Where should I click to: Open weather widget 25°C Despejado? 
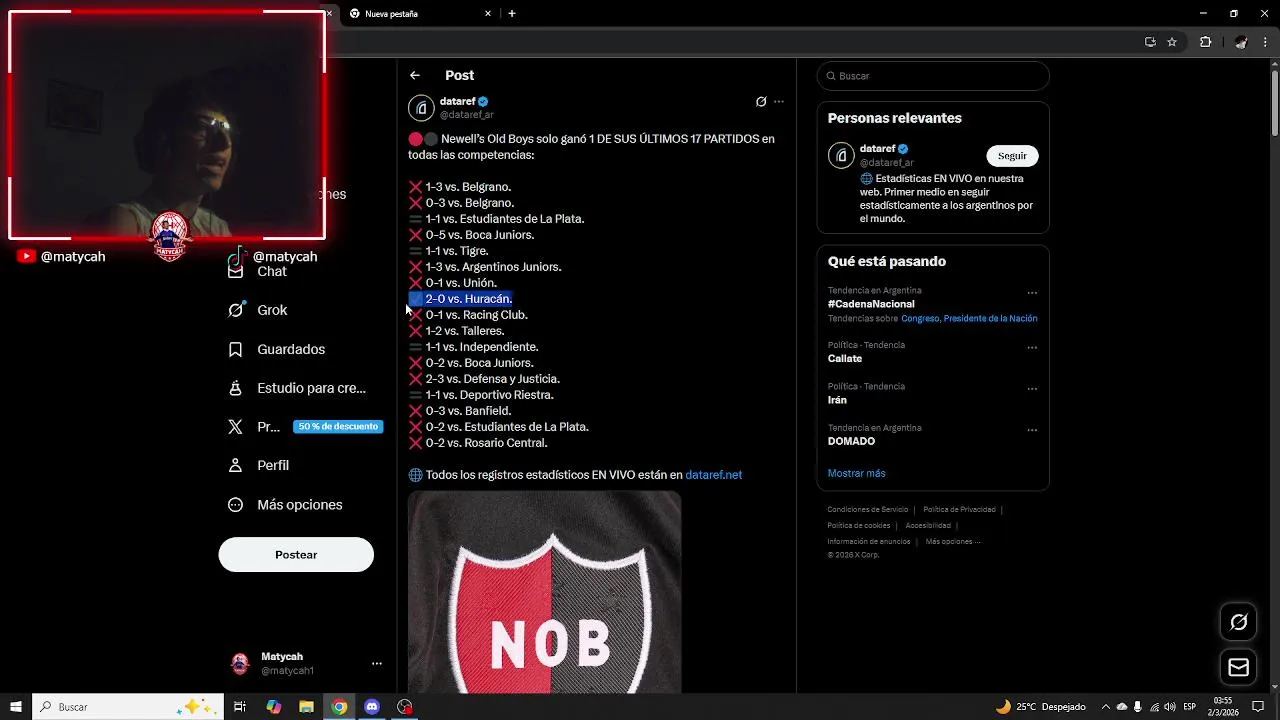[1040, 707]
